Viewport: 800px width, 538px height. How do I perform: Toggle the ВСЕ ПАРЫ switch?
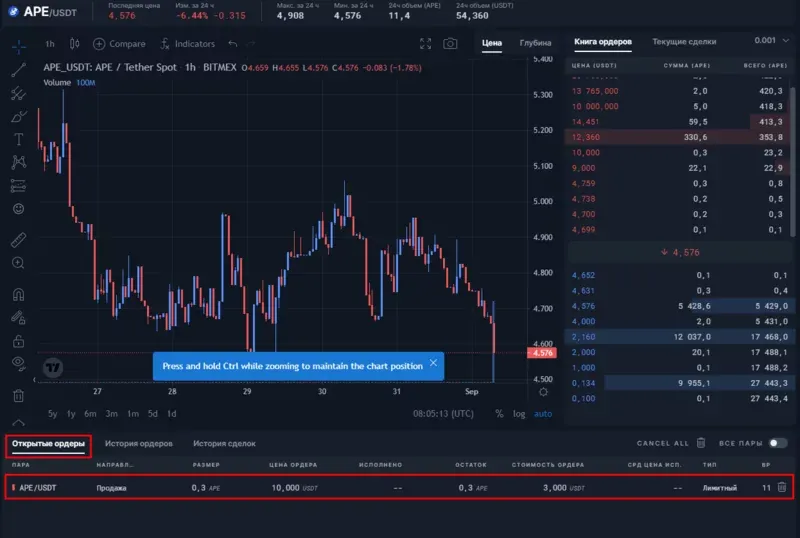point(778,443)
